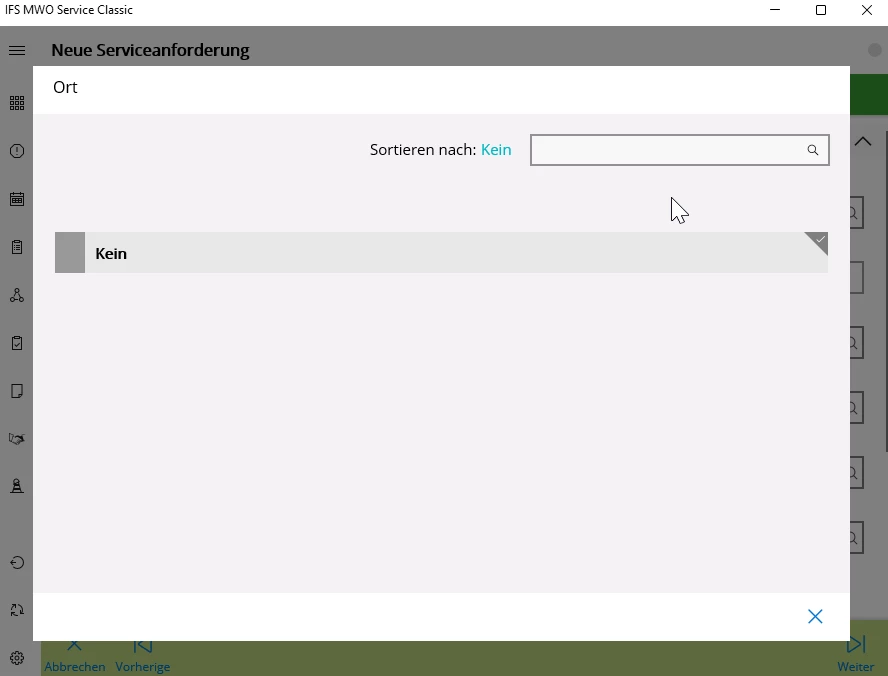Select the 'Kein' list row
This screenshot has width=888, height=676.
pyautogui.click(x=441, y=253)
